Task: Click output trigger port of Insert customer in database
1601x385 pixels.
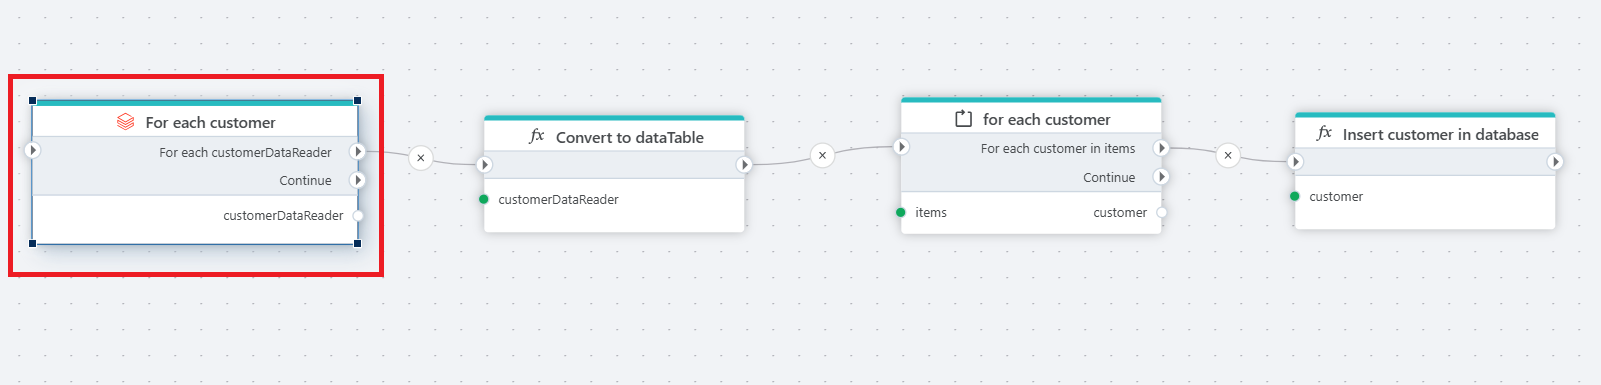Action: tap(1555, 161)
